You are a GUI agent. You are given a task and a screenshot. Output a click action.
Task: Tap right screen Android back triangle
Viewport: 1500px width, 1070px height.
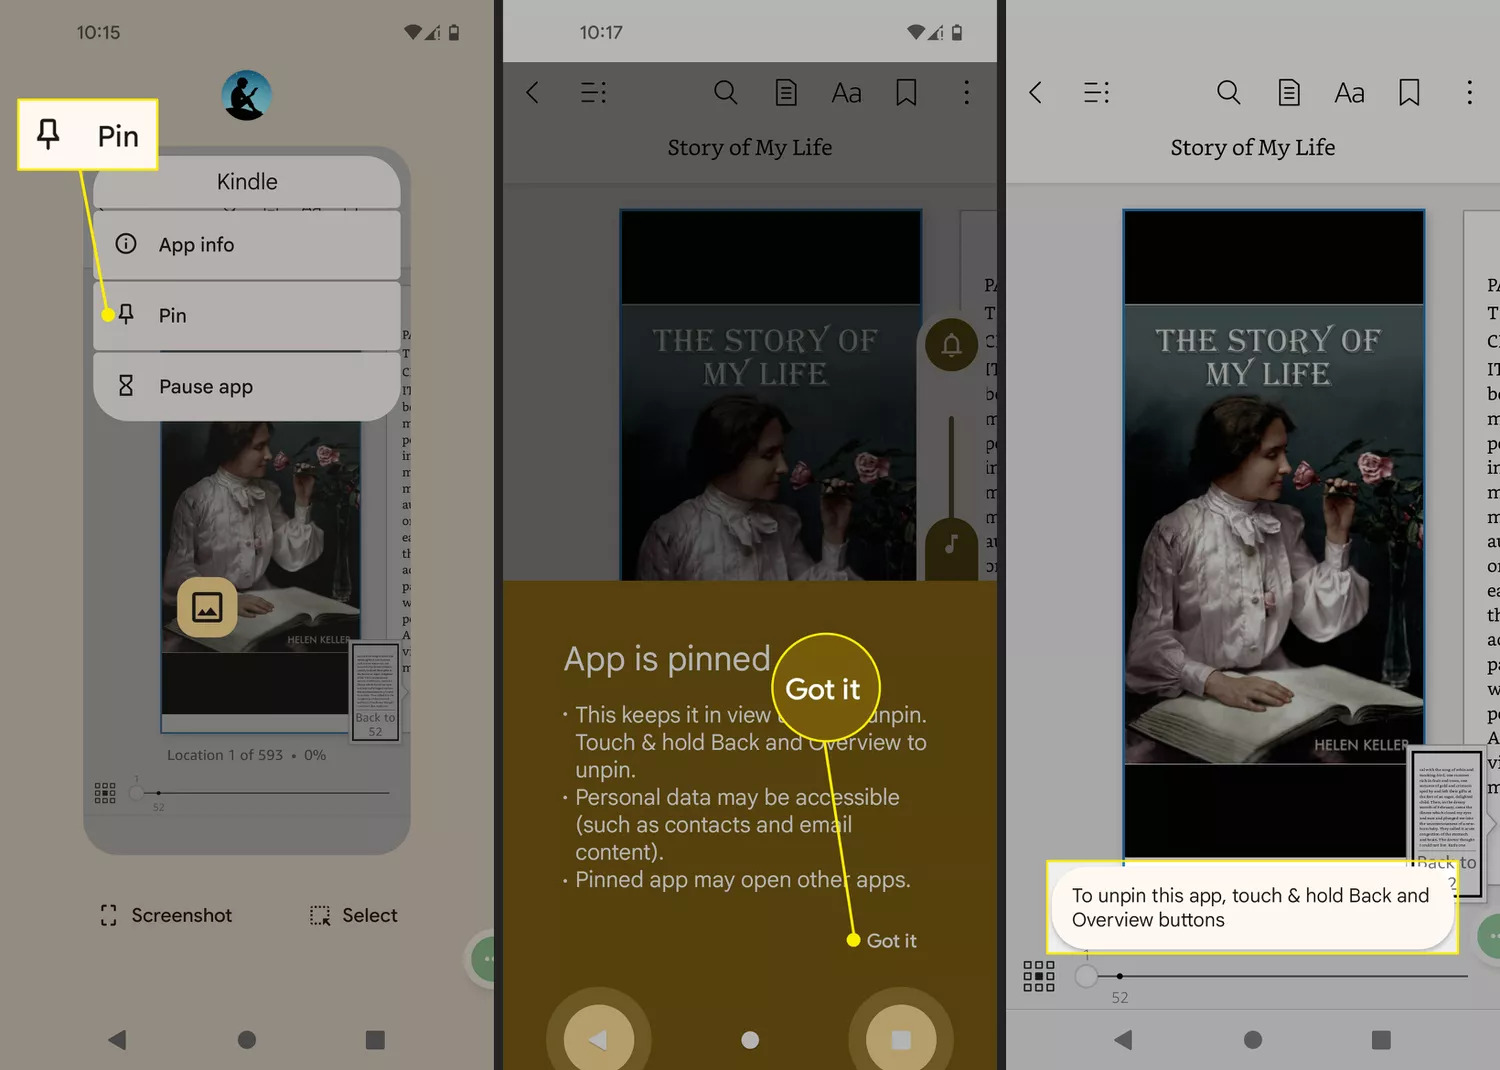point(1123,1040)
